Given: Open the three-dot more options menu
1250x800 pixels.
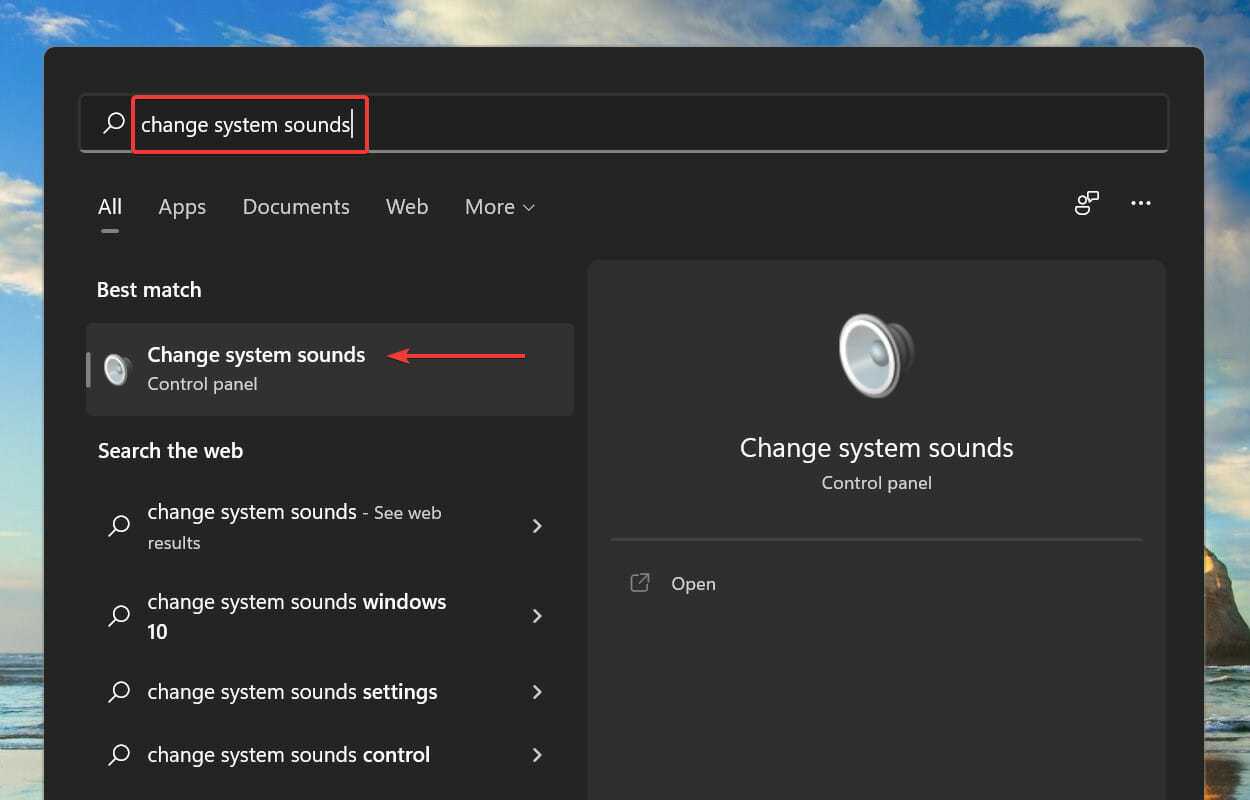Looking at the screenshot, I should tap(1141, 203).
